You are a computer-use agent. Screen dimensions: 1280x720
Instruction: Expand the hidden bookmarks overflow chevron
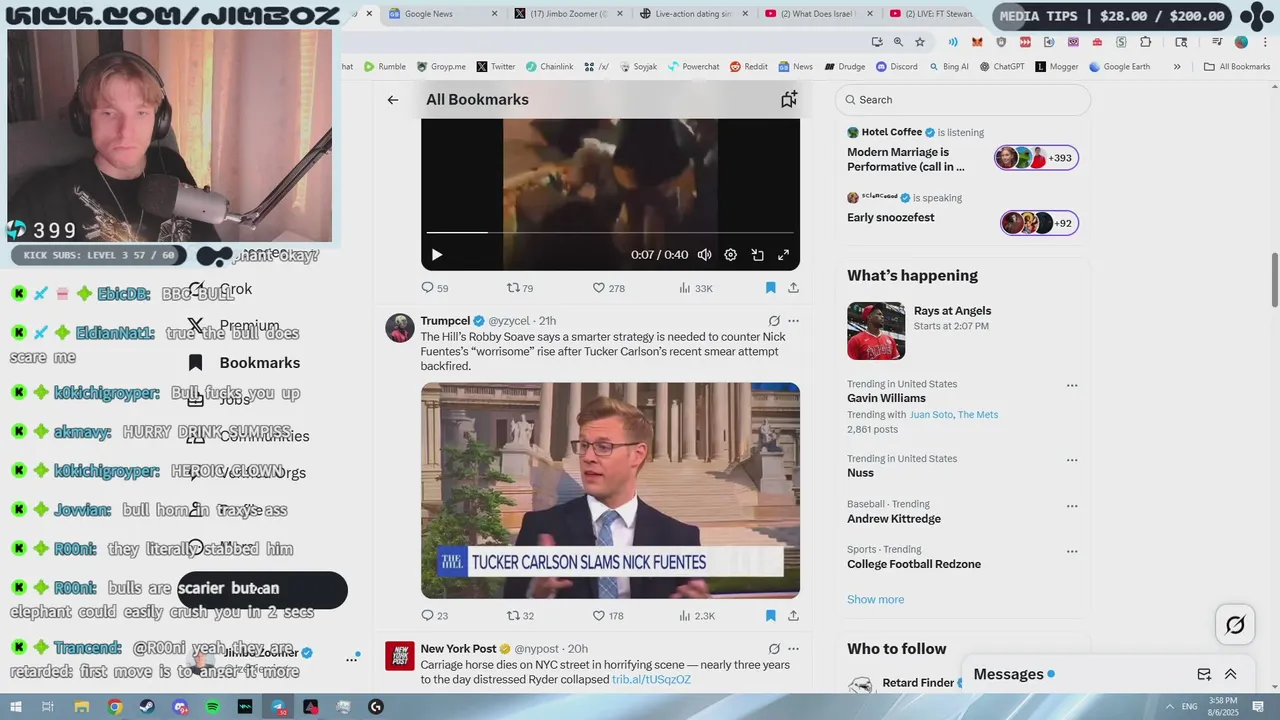[1177, 67]
